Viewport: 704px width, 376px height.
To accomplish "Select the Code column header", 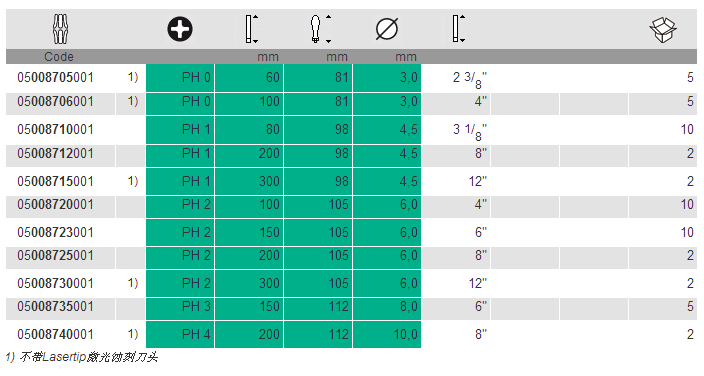I will point(59,57).
